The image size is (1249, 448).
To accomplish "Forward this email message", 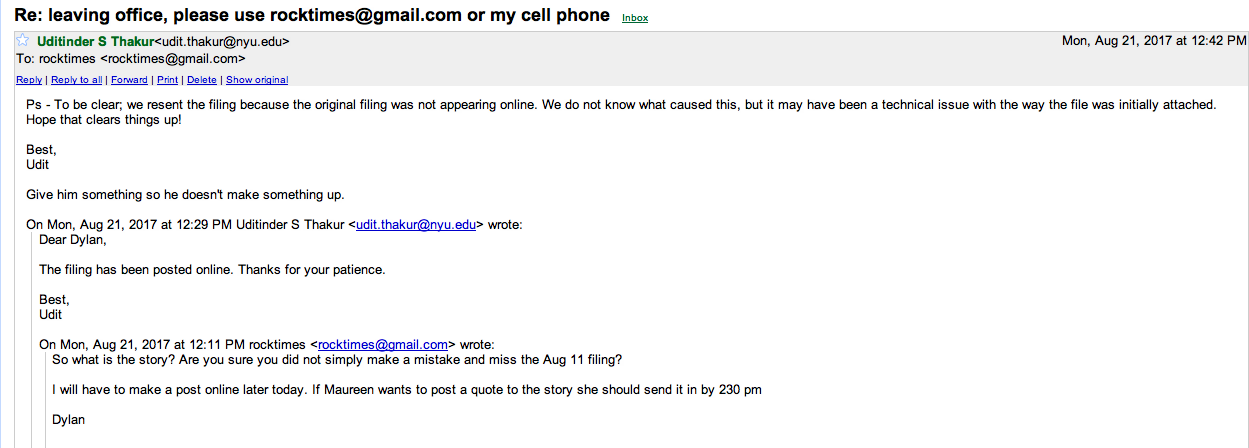I will coord(129,80).
